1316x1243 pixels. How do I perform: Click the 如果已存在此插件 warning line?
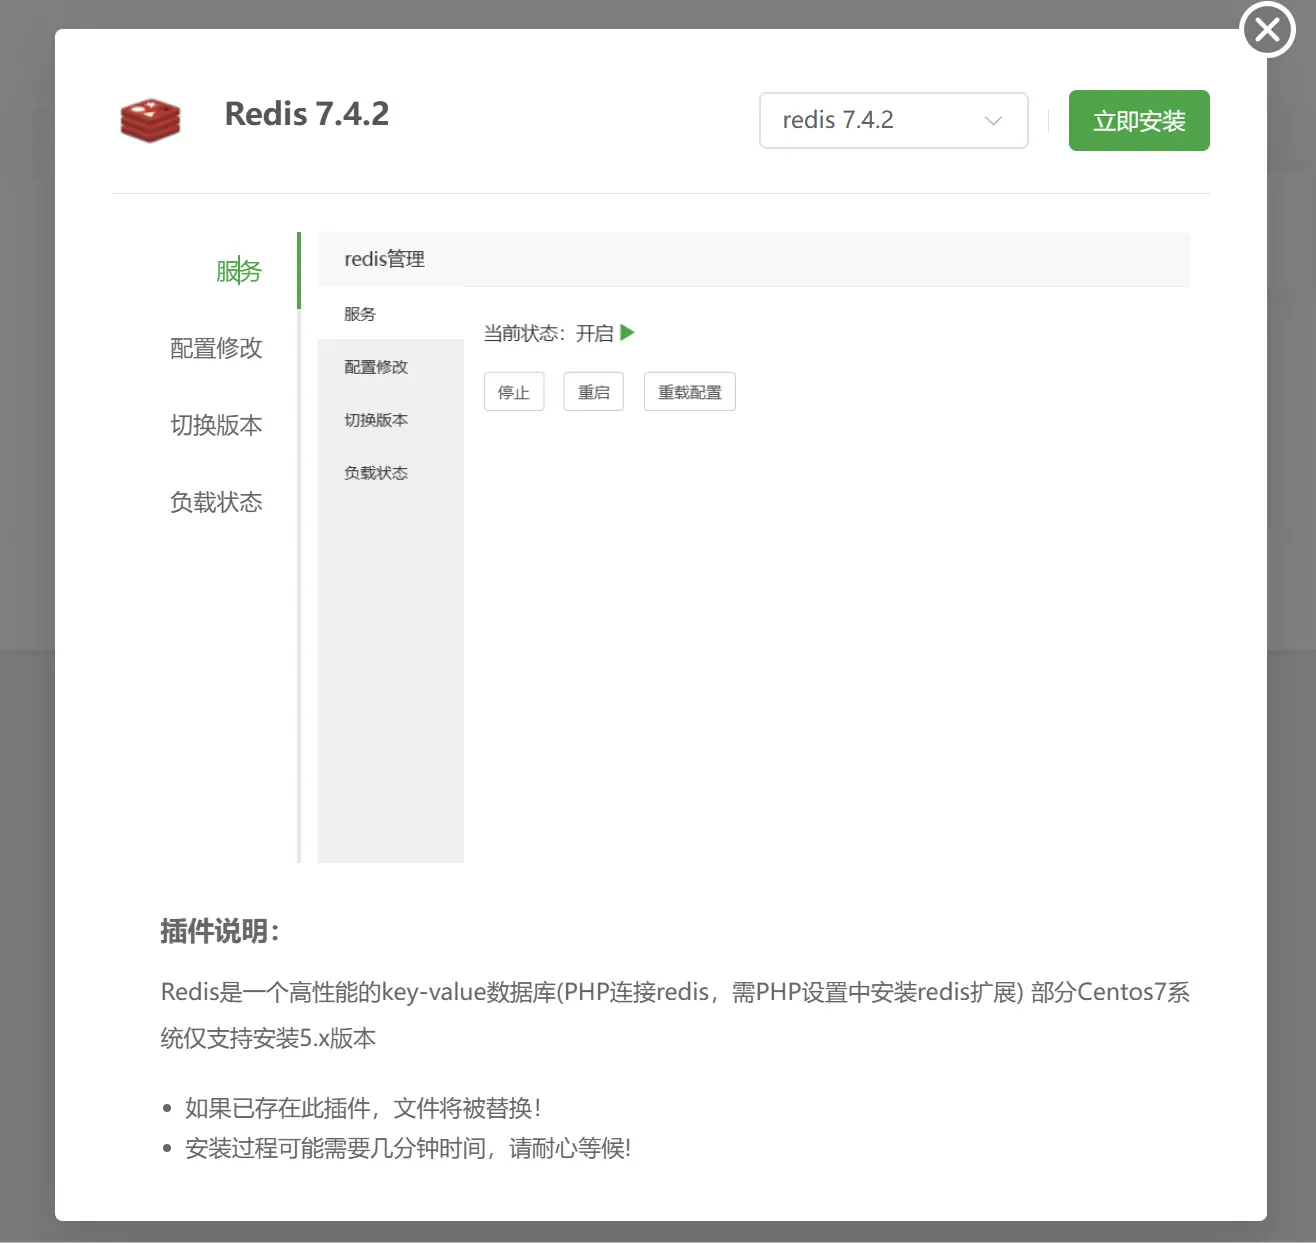pos(363,1108)
